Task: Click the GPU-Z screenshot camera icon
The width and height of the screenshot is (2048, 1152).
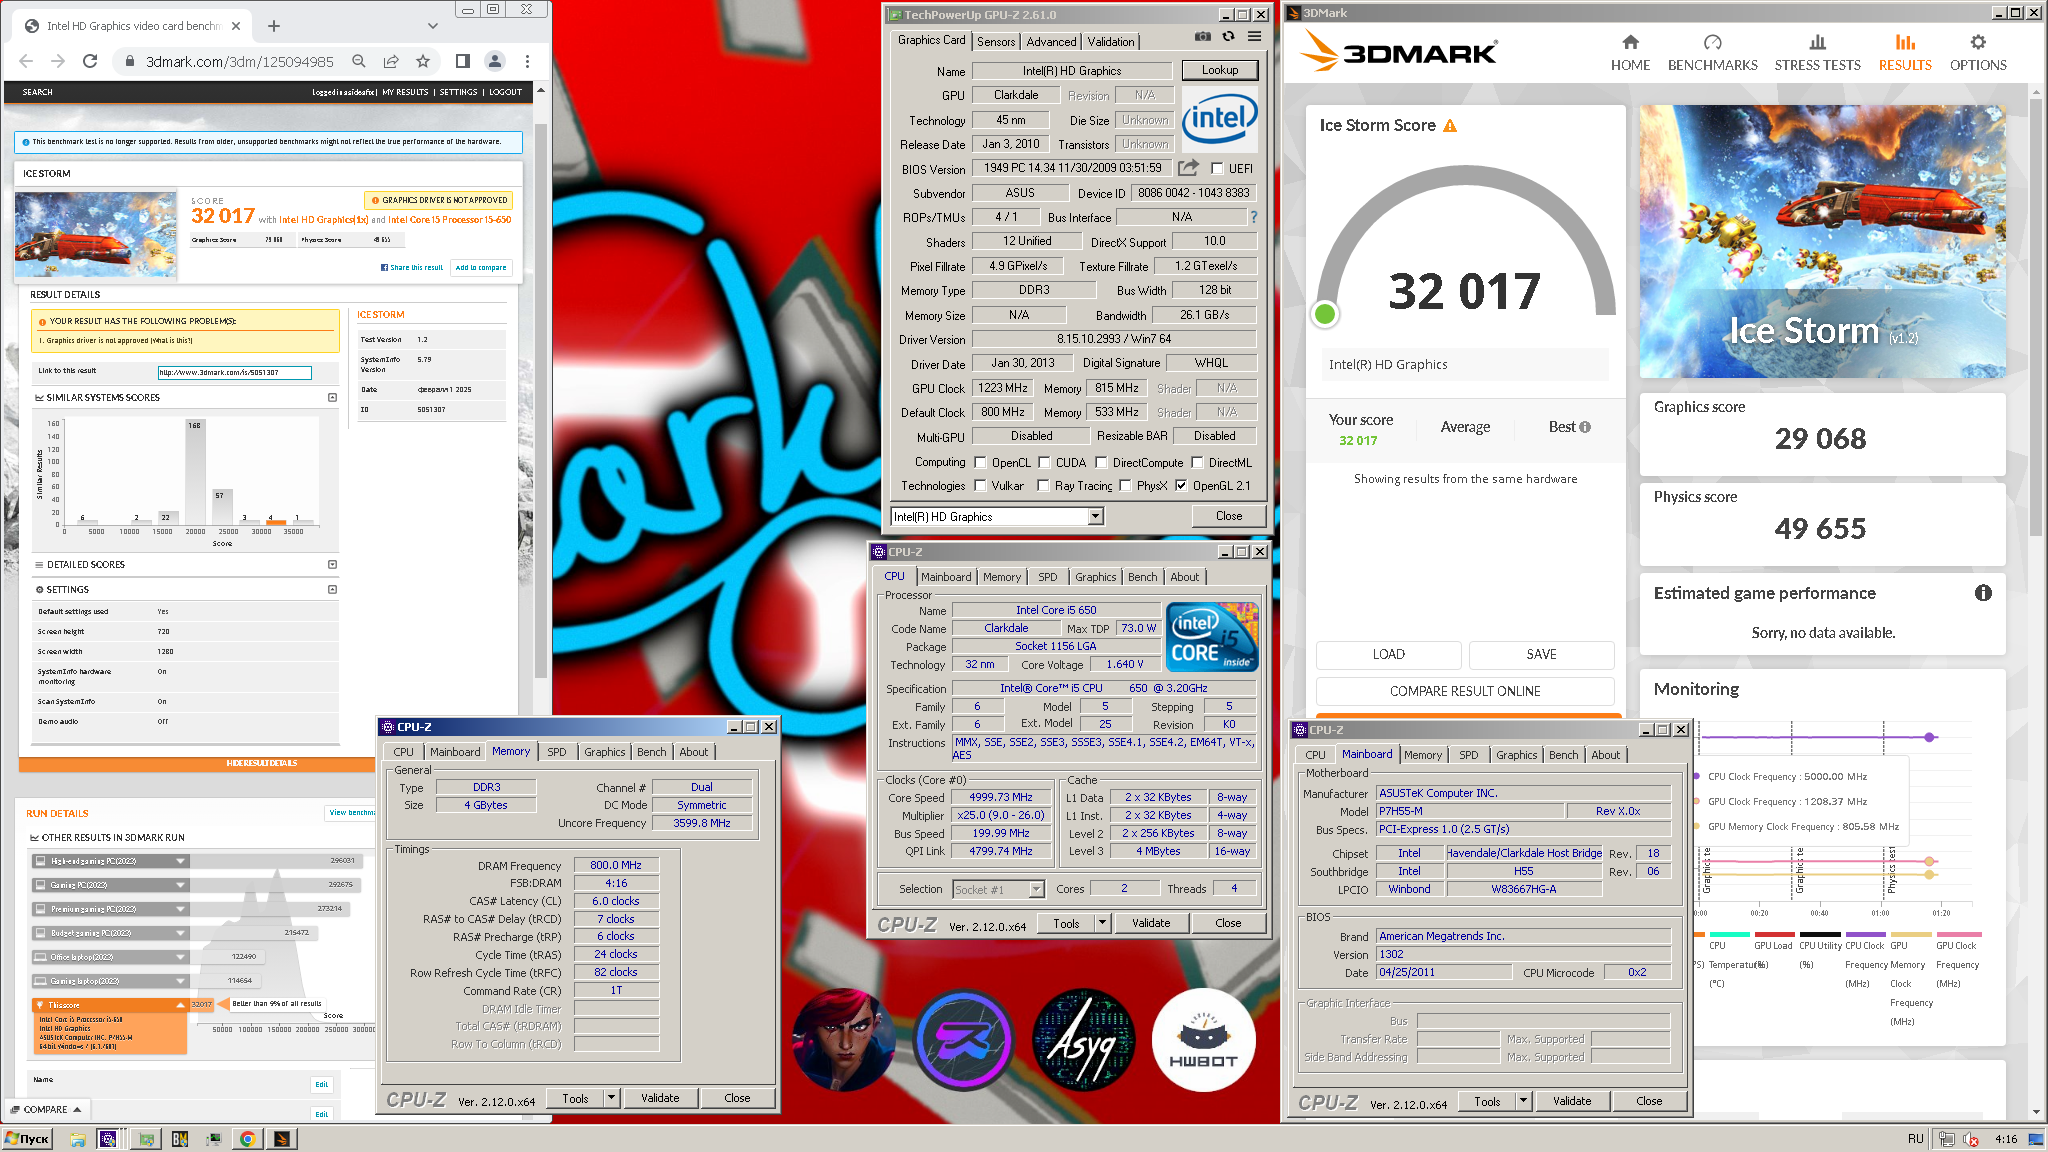Action: [1202, 37]
